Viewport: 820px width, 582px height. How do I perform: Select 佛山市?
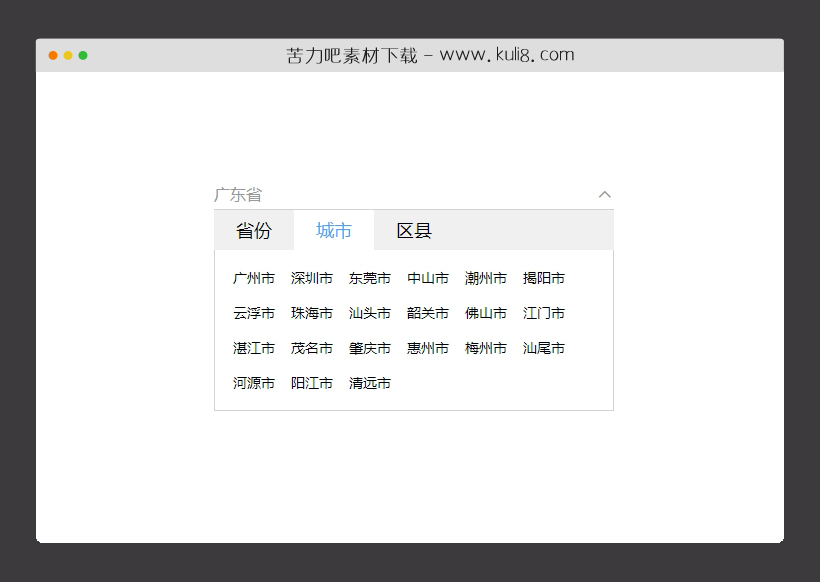[x=485, y=313]
